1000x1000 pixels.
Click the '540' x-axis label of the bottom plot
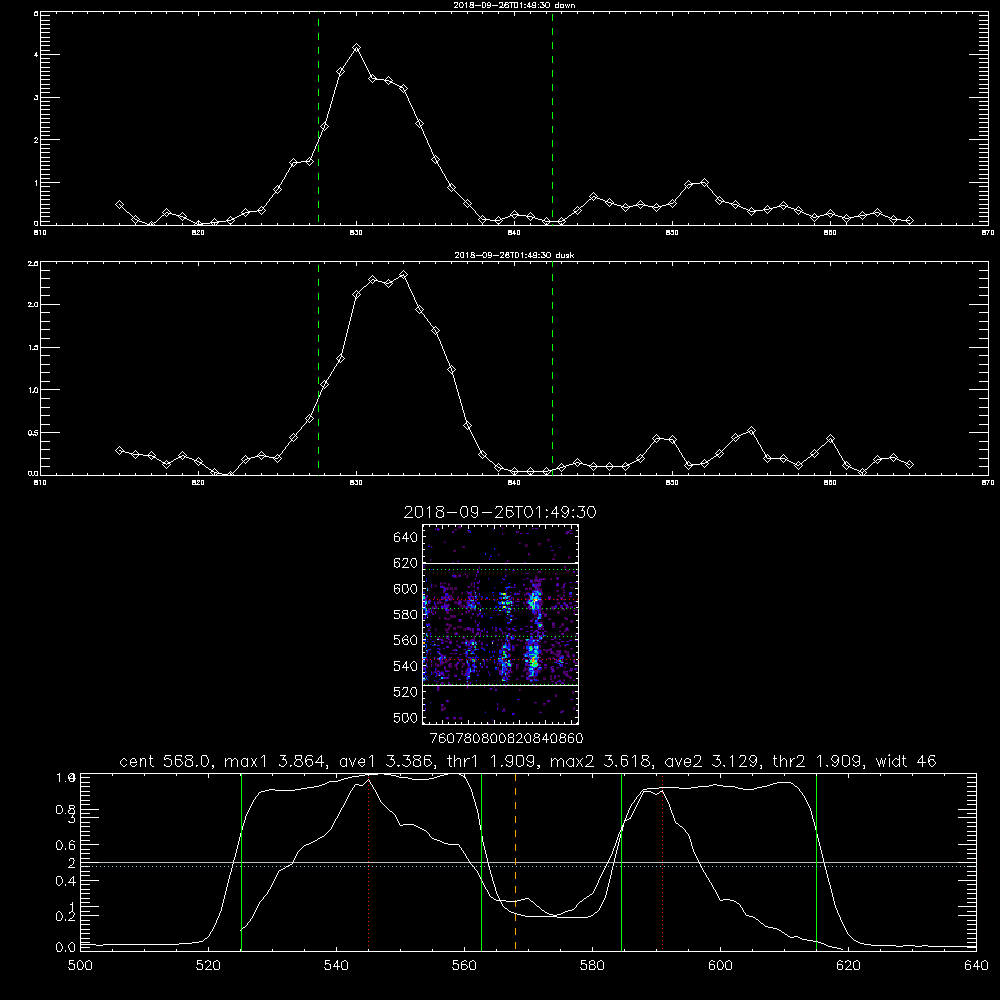(336, 966)
